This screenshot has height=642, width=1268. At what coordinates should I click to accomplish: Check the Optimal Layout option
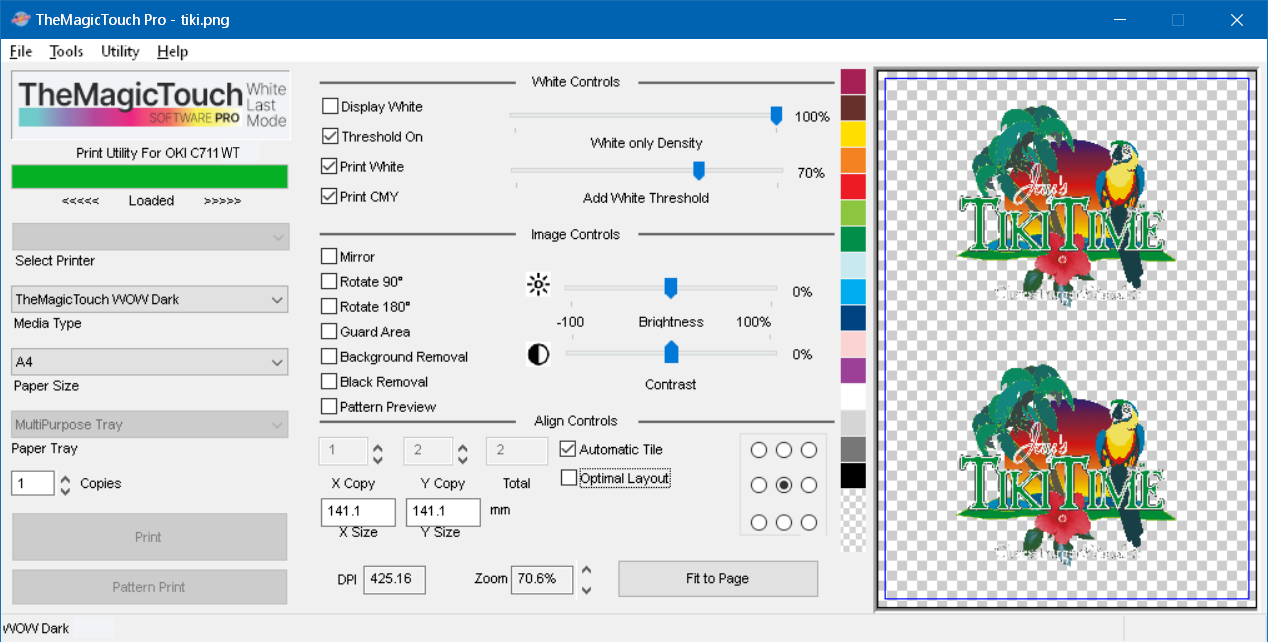[569, 478]
